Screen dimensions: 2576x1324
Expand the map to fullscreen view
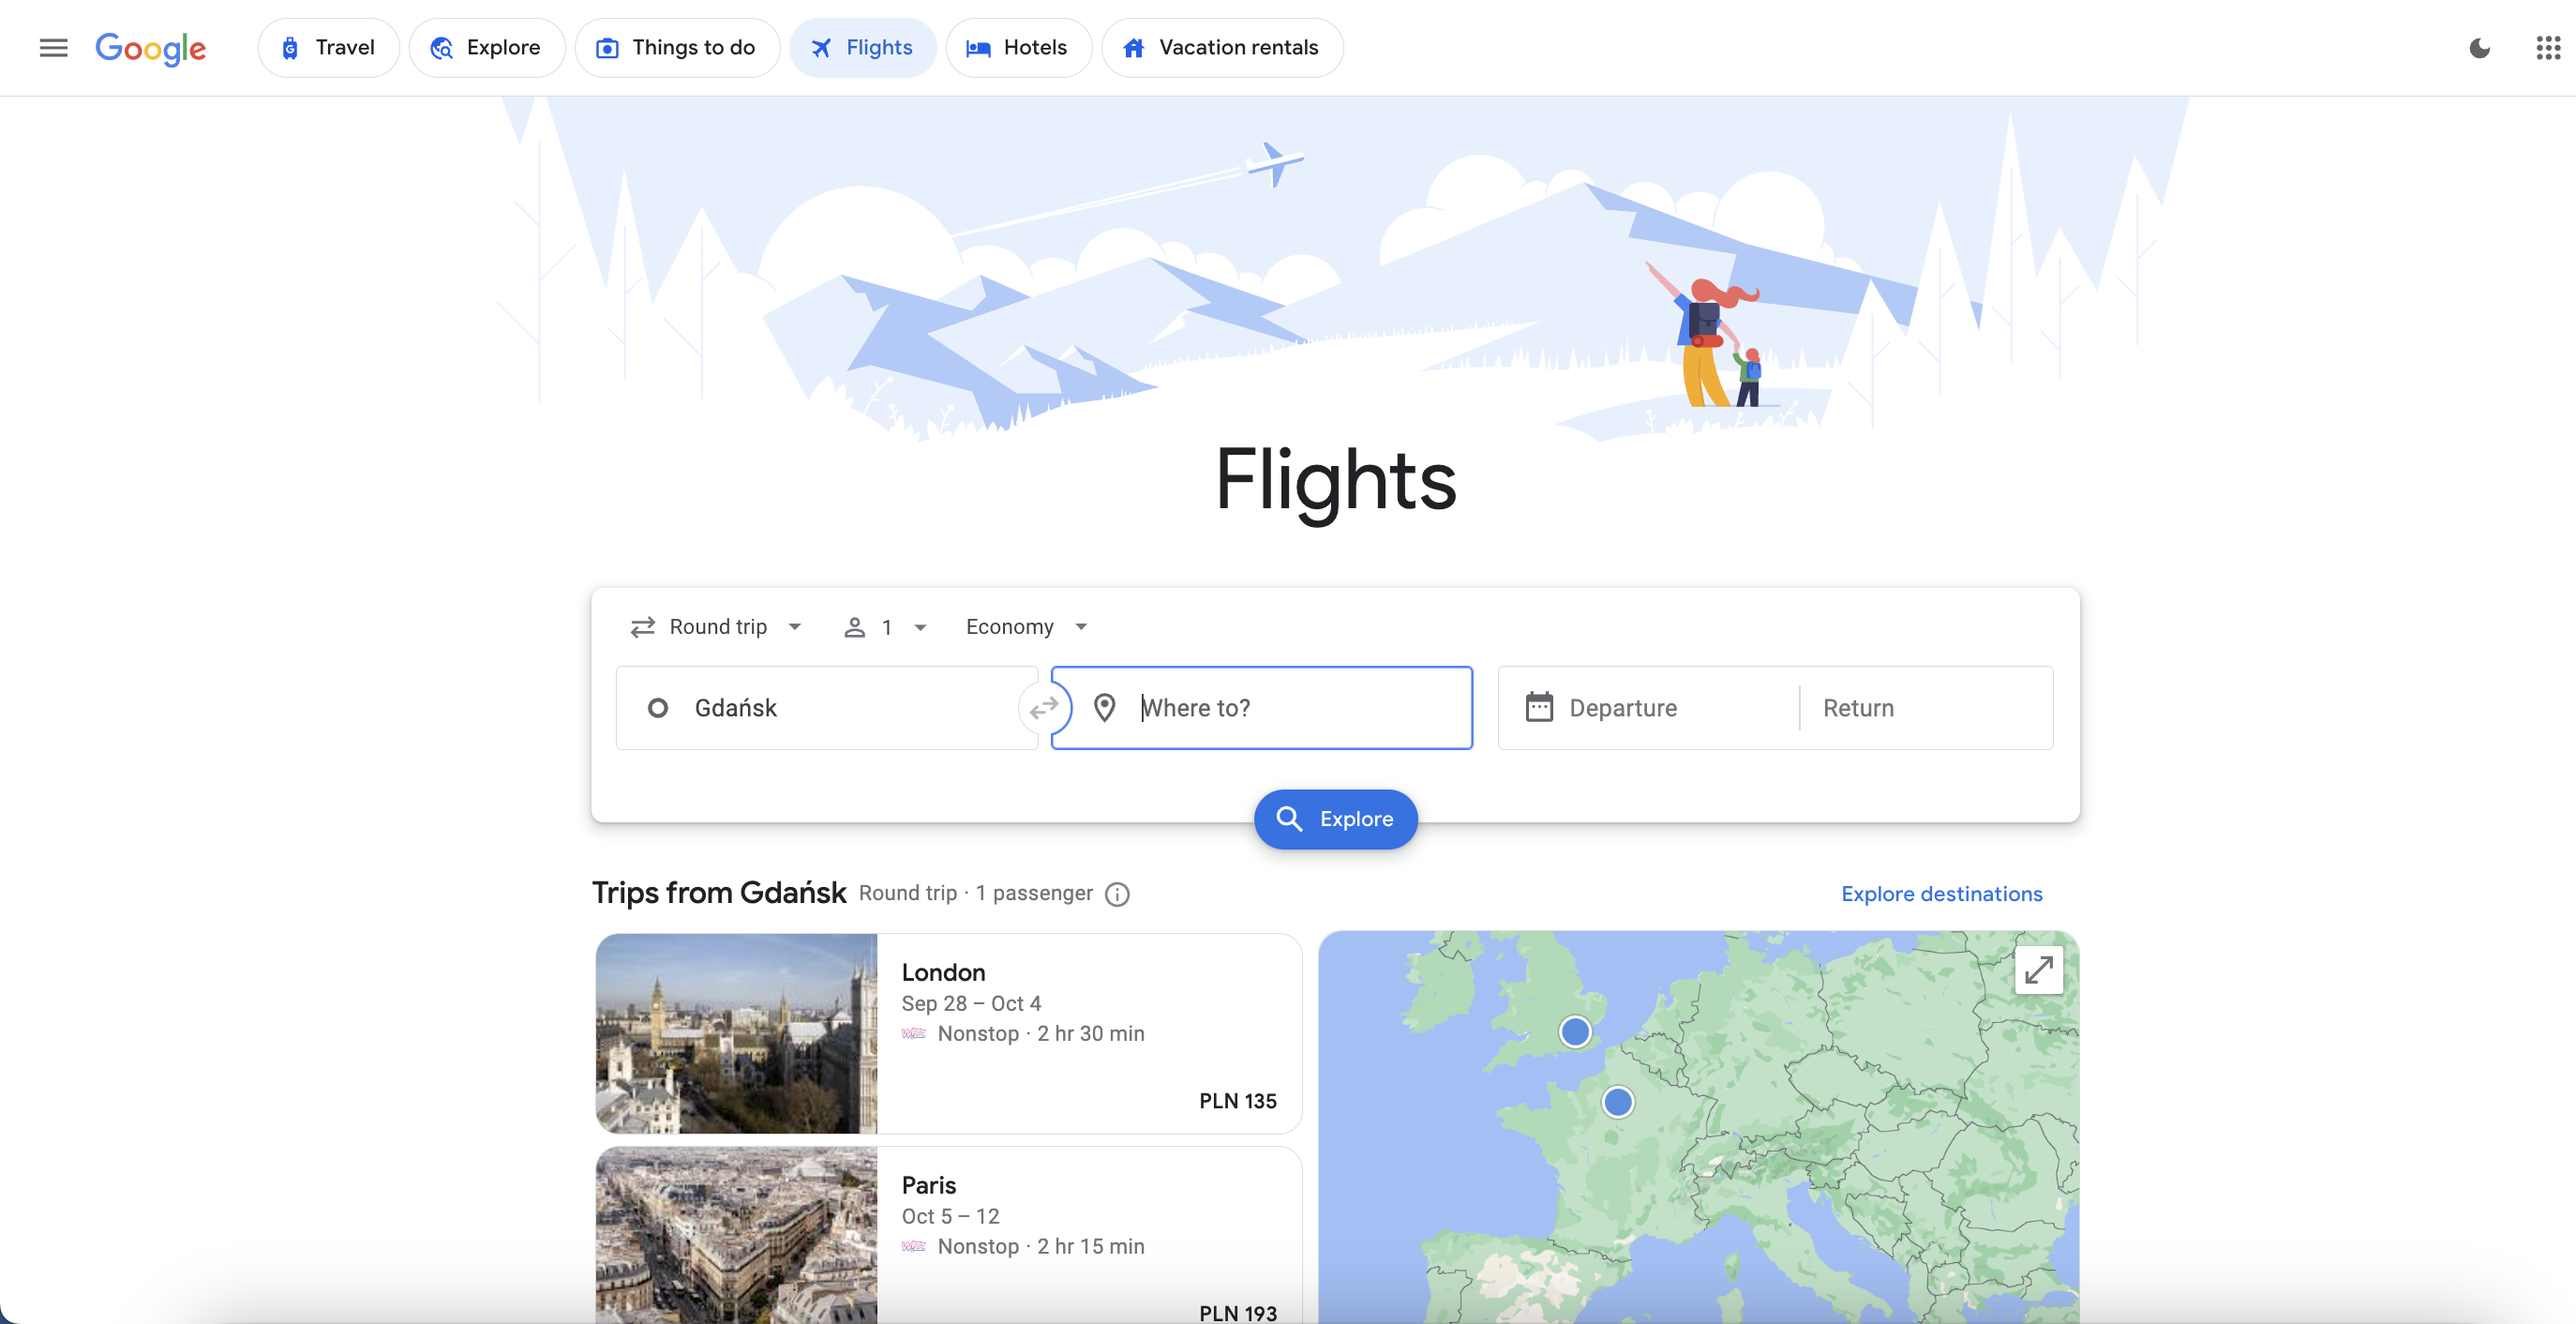click(2039, 969)
